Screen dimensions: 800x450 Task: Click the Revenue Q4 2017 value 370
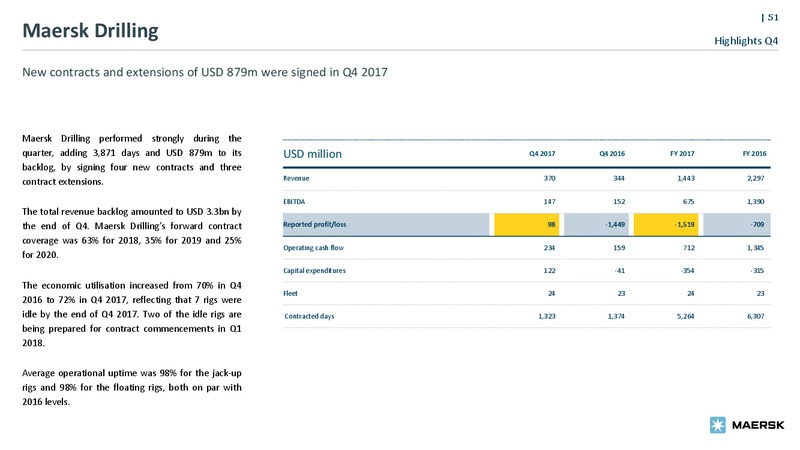pyautogui.click(x=549, y=179)
